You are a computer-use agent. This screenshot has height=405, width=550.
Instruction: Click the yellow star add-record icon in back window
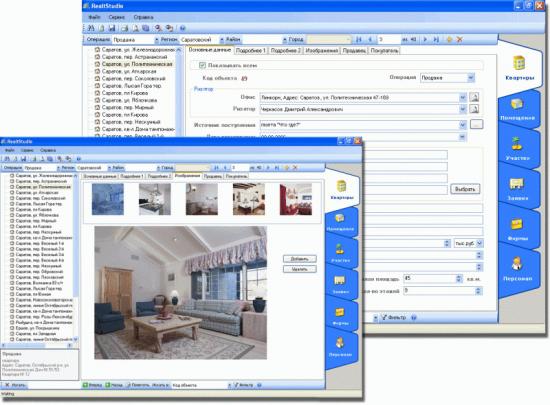[x=449, y=40]
